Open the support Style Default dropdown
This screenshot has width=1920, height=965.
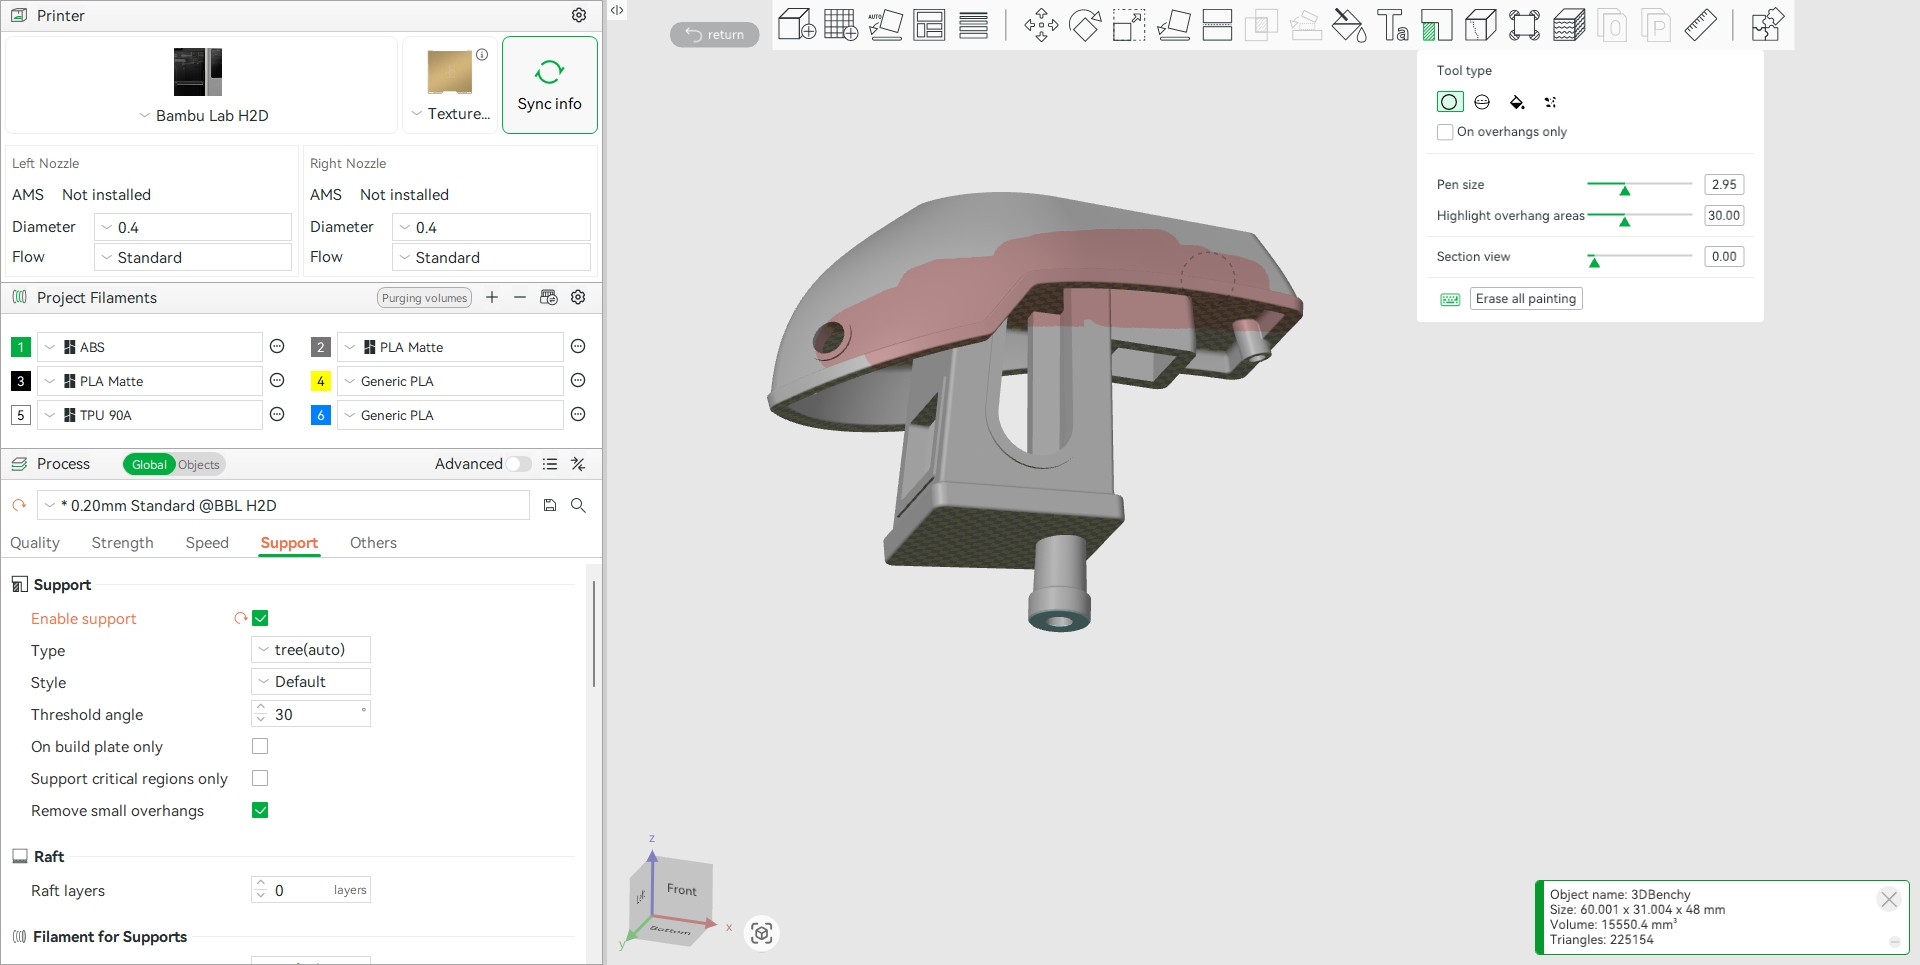pyautogui.click(x=311, y=682)
